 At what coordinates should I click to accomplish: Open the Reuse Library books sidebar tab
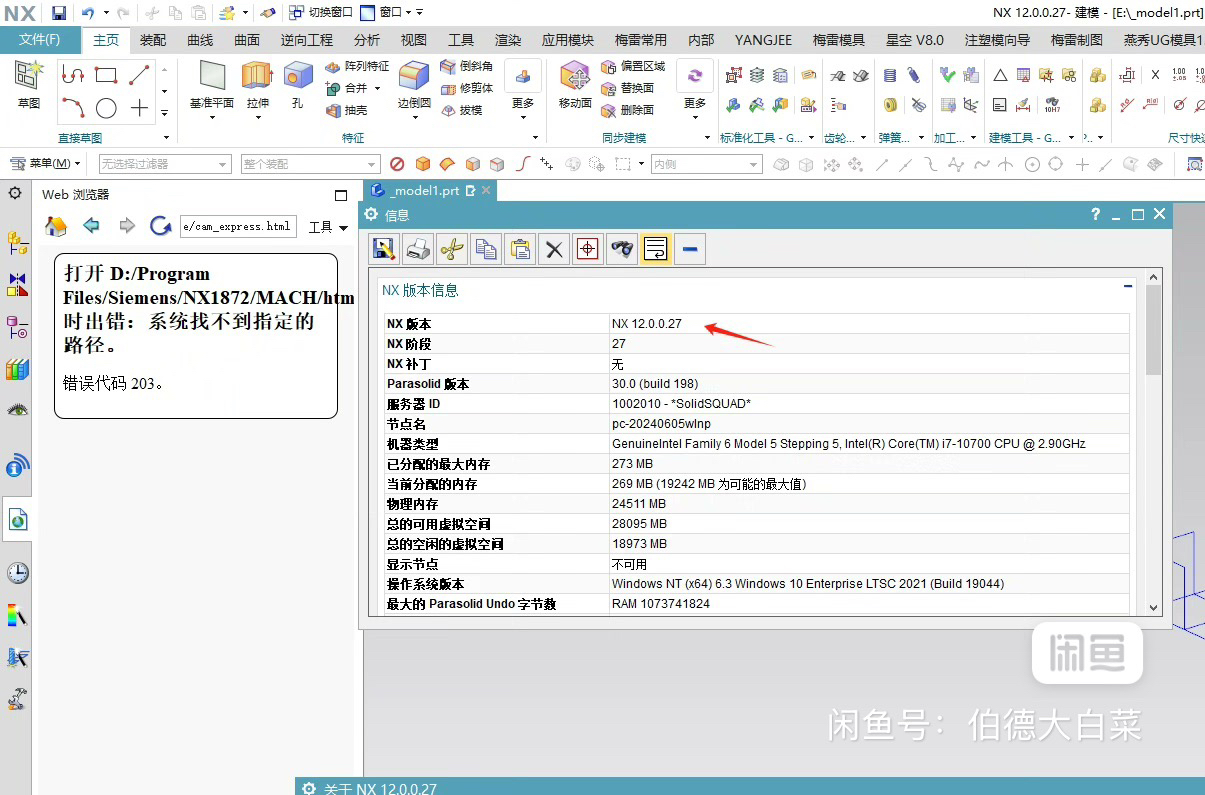coord(17,369)
